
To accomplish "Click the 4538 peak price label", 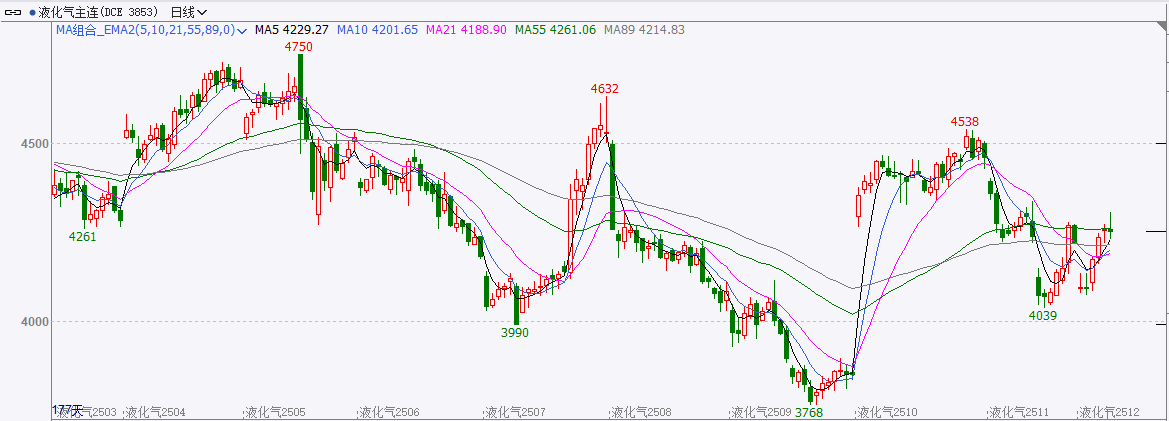I will click(x=964, y=121).
